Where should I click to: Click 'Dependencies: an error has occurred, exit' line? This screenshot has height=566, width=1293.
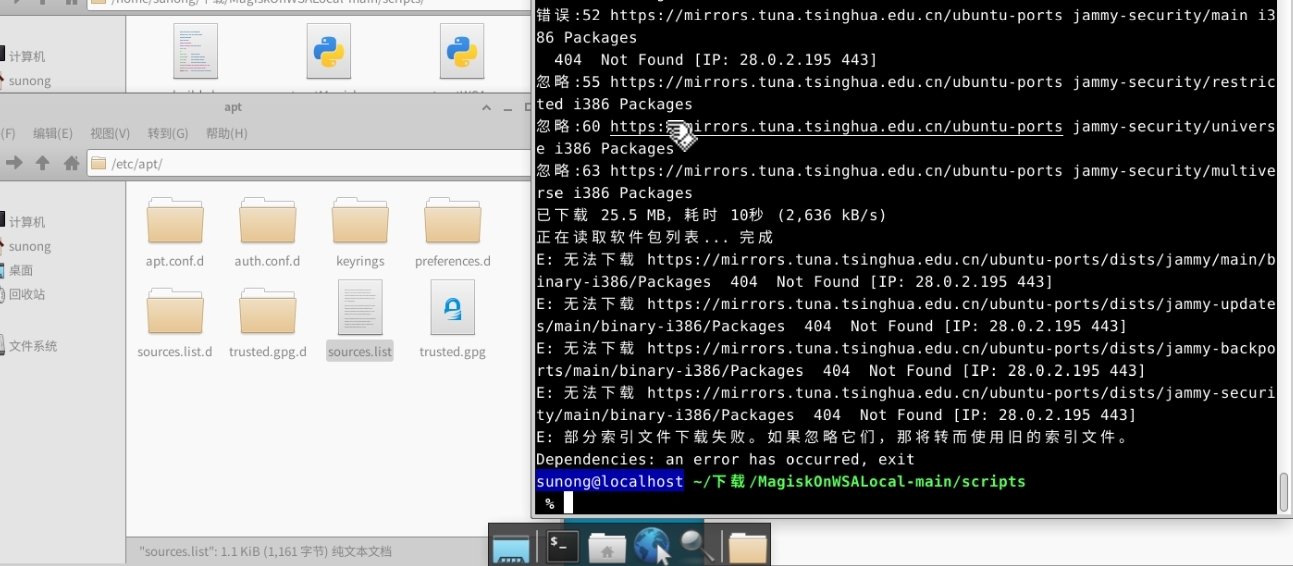coord(725,459)
